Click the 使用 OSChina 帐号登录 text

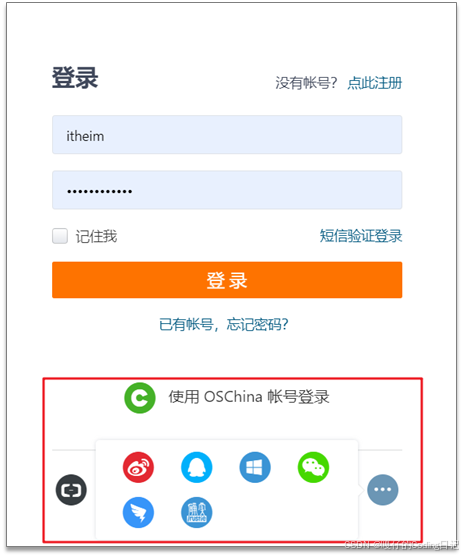(249, 397)
